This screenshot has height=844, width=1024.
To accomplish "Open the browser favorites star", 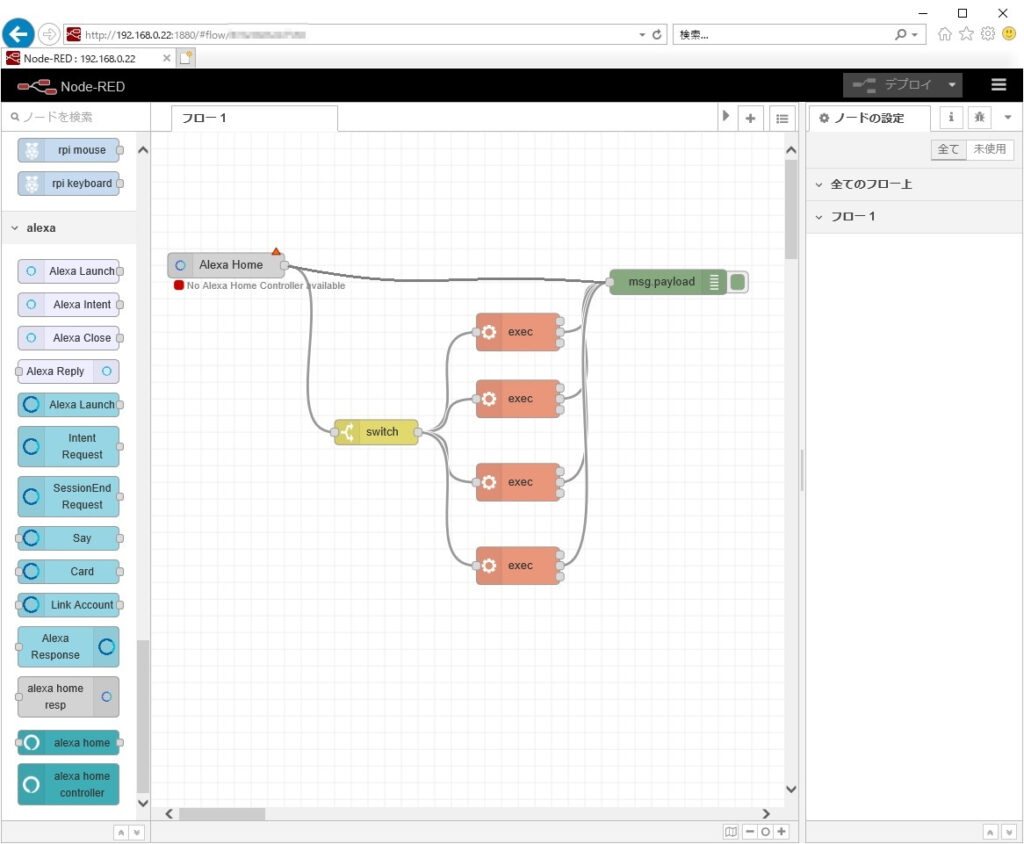I will coord(966,34).
